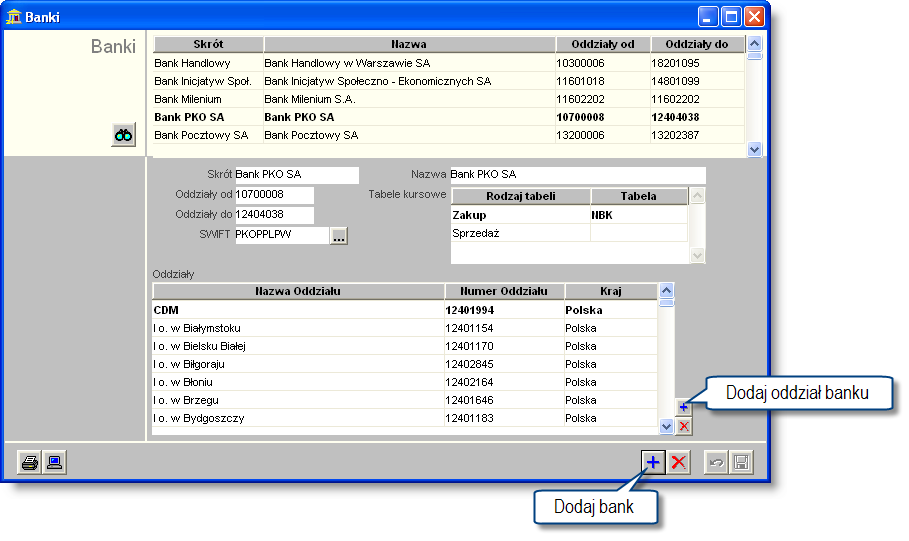The width and height of the screenshot is (909, 541).
Task: Select the Bank Handlowy row
Action: tap(449, 63)
